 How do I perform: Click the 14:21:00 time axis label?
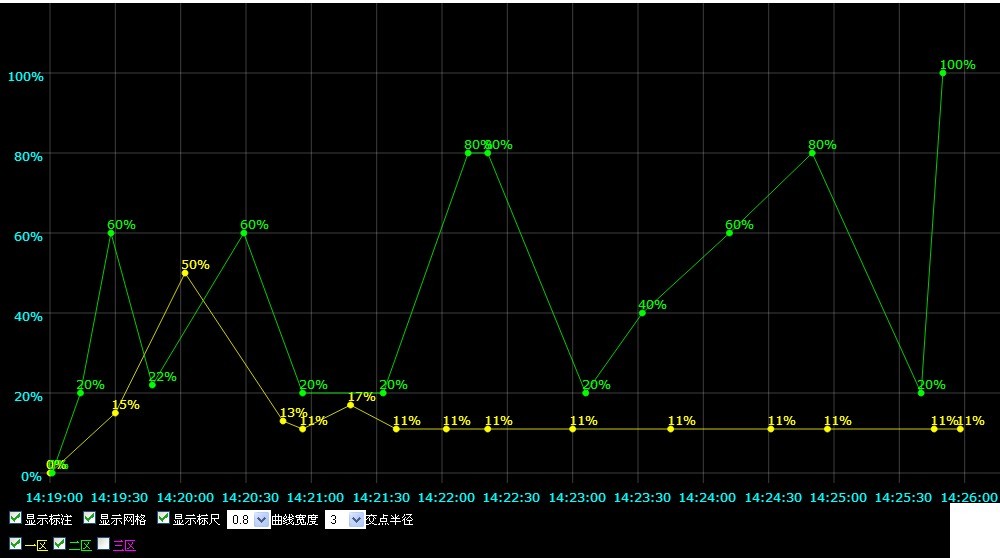click(x=315, y=497)
